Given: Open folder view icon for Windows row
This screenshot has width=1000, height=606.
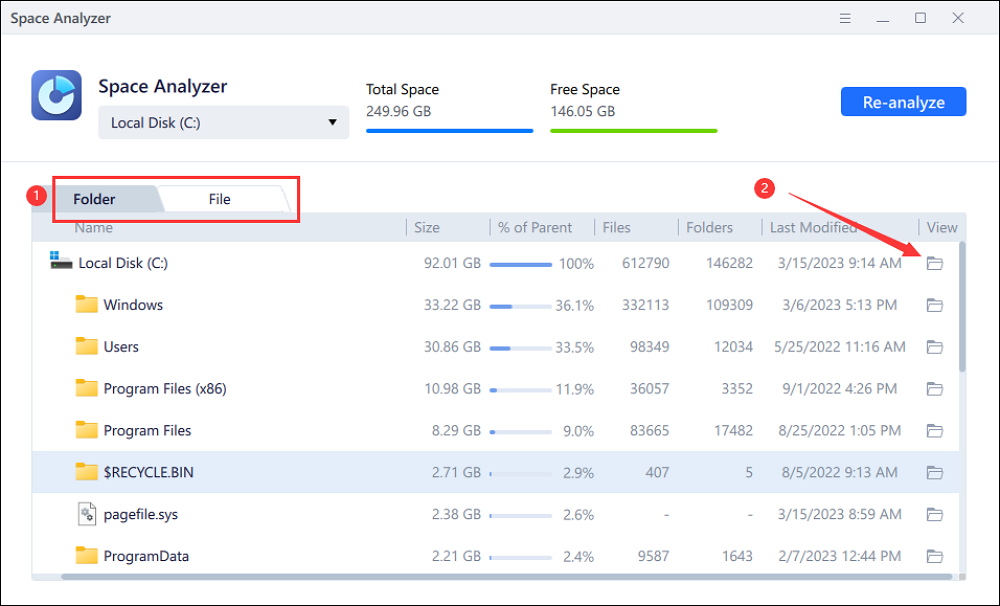Looking at the screenshot, I should (x=934, y=305).
